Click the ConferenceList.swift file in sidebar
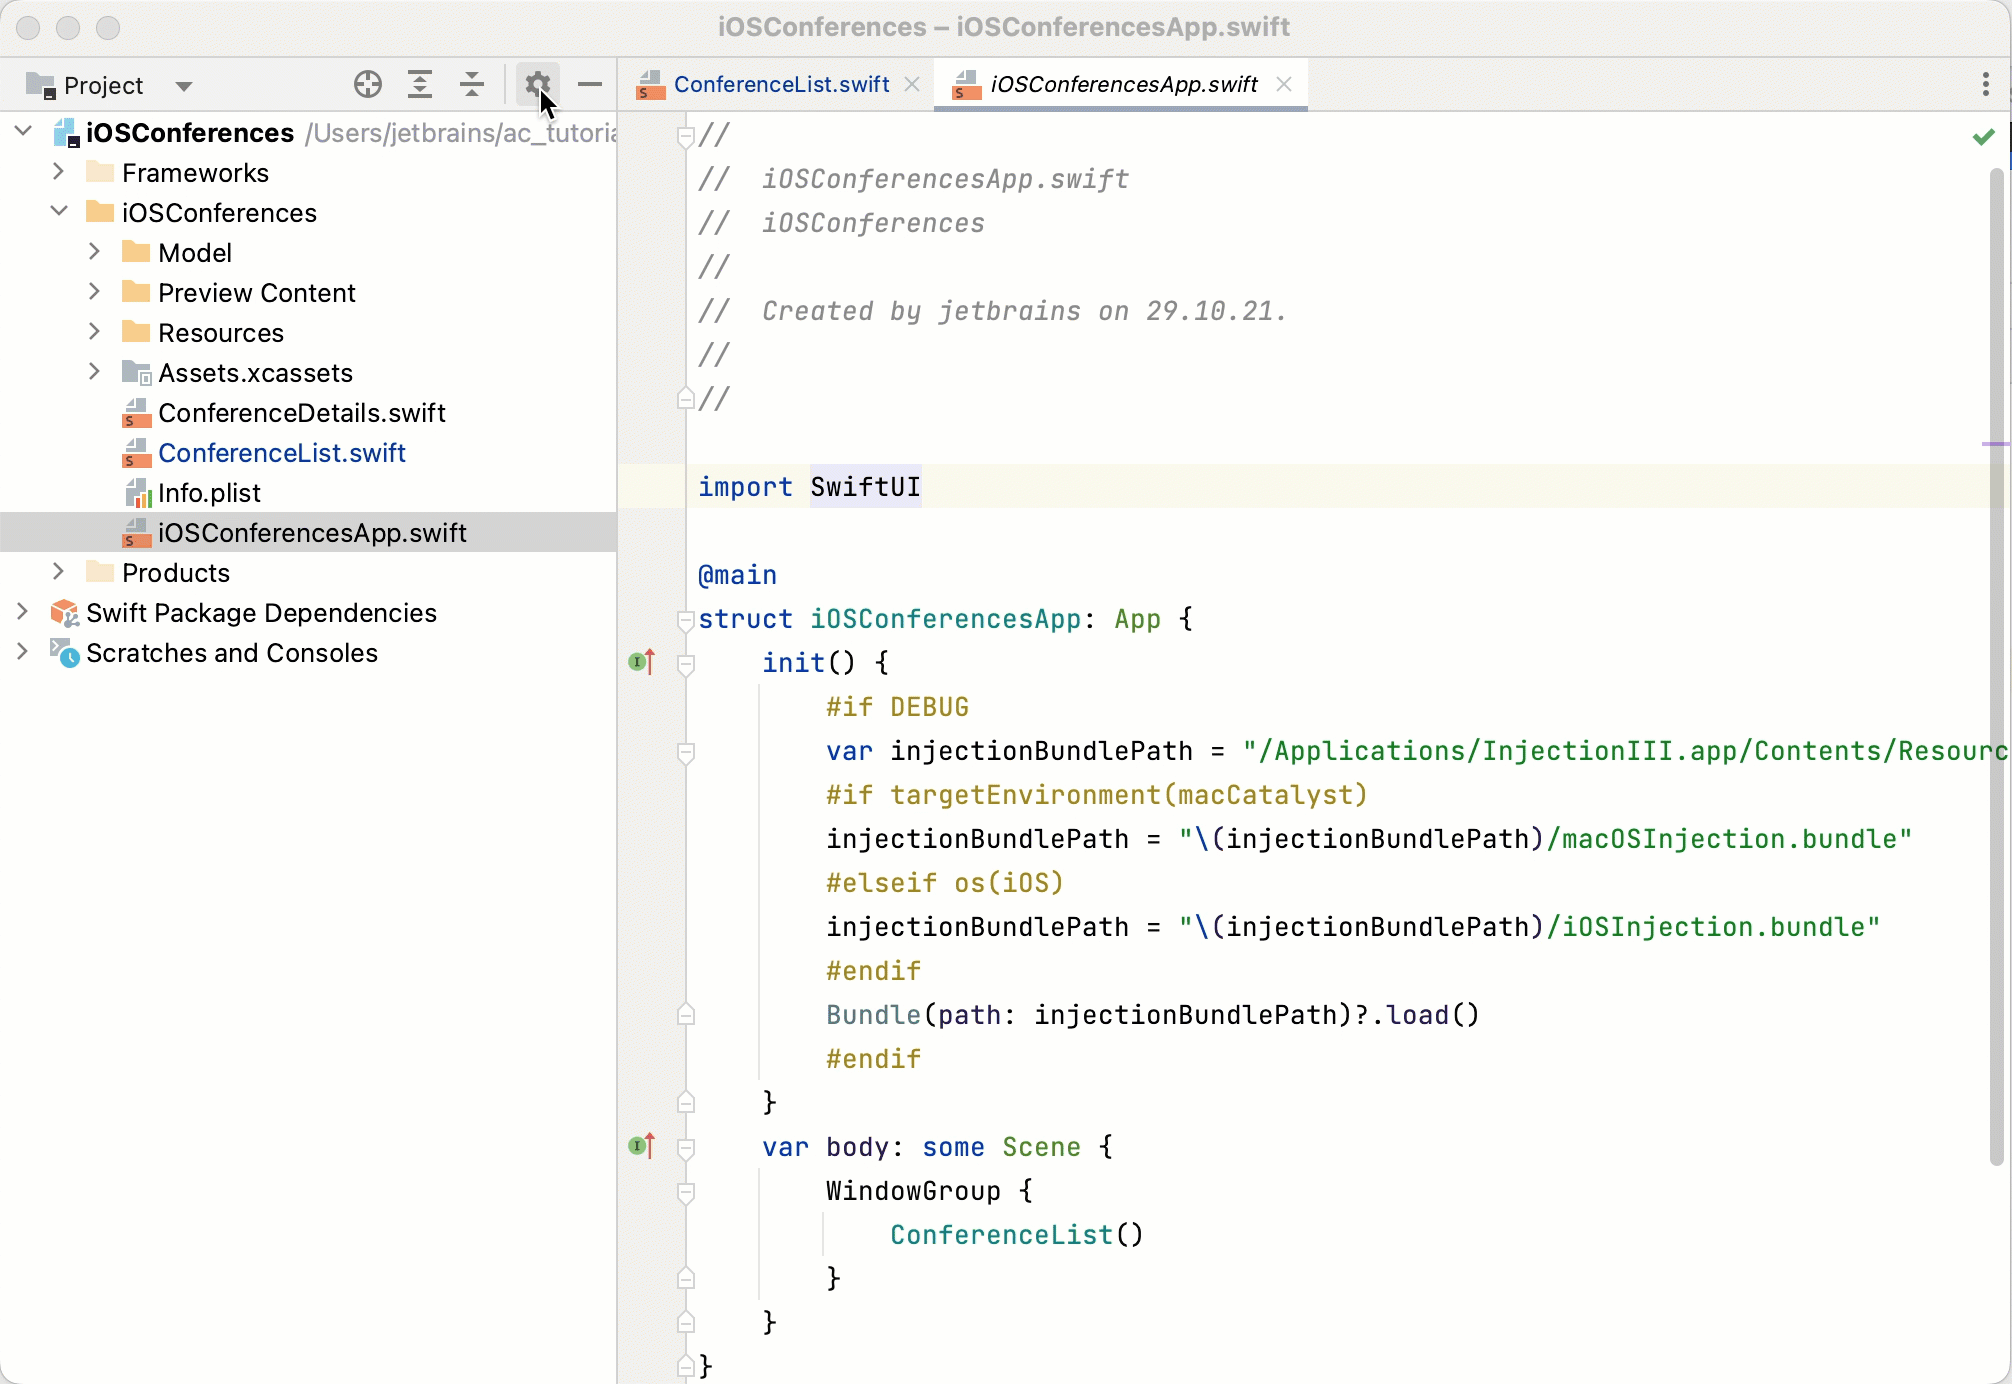The width and height of the screenshot is (2012, 1384). [x=283, y=453]
